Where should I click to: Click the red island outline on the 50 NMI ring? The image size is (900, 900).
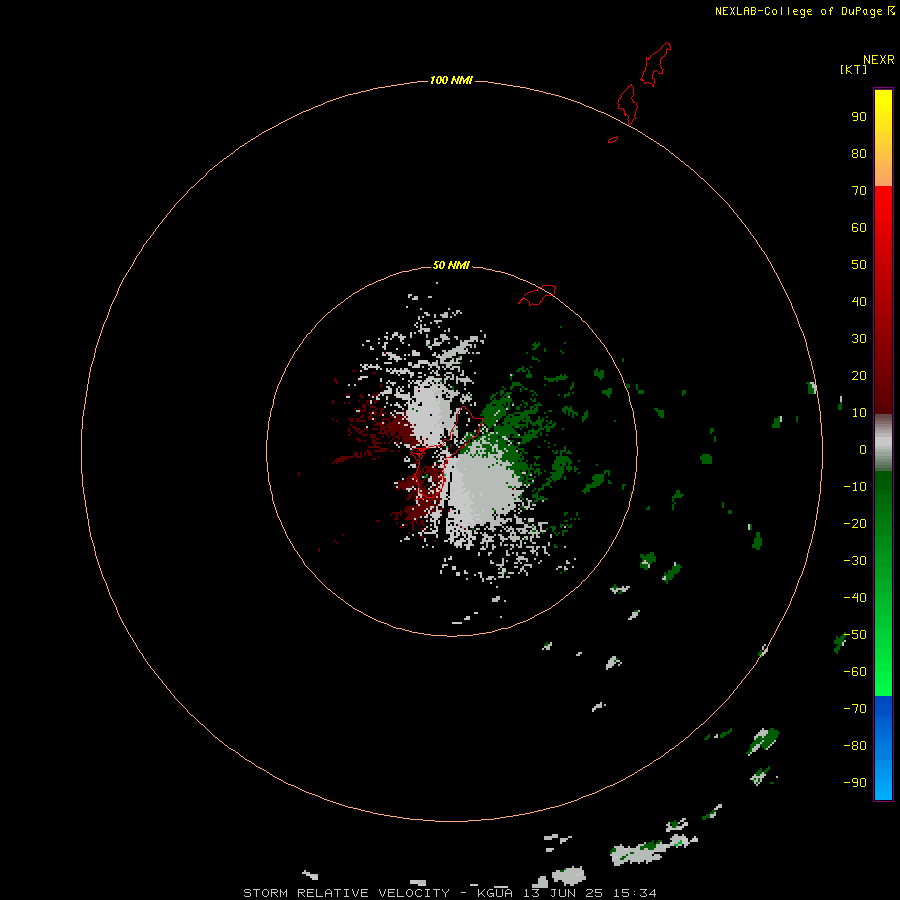tap(537, 295)
